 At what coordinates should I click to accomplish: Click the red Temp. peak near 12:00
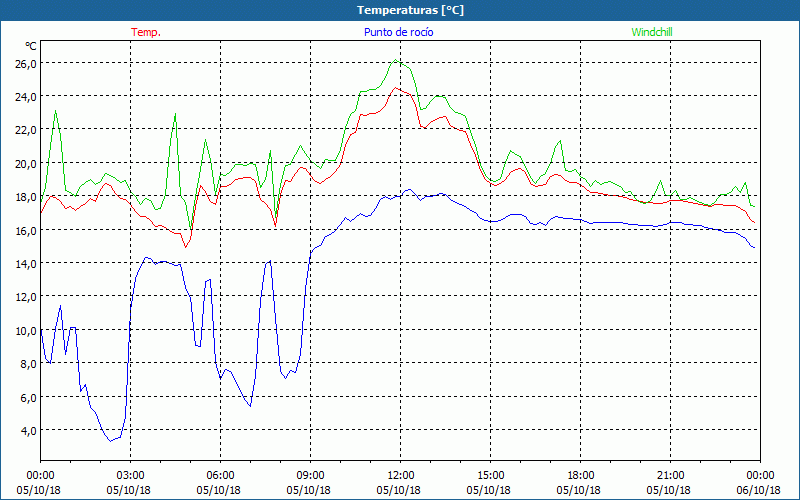click(x=395, y=88)
